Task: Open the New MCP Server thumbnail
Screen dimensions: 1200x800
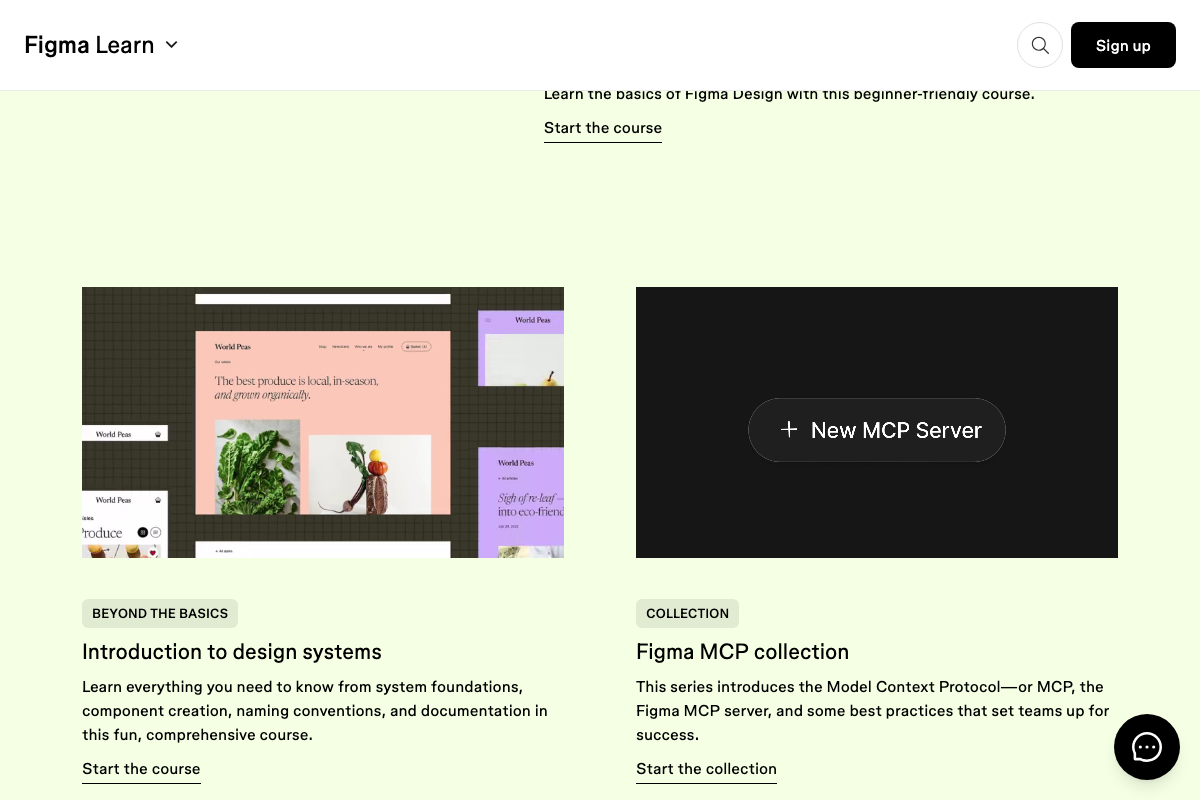Action: (877, 422)
